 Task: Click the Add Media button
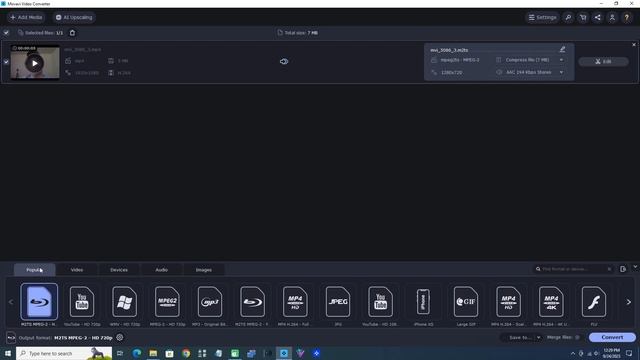tap(26, 18)
